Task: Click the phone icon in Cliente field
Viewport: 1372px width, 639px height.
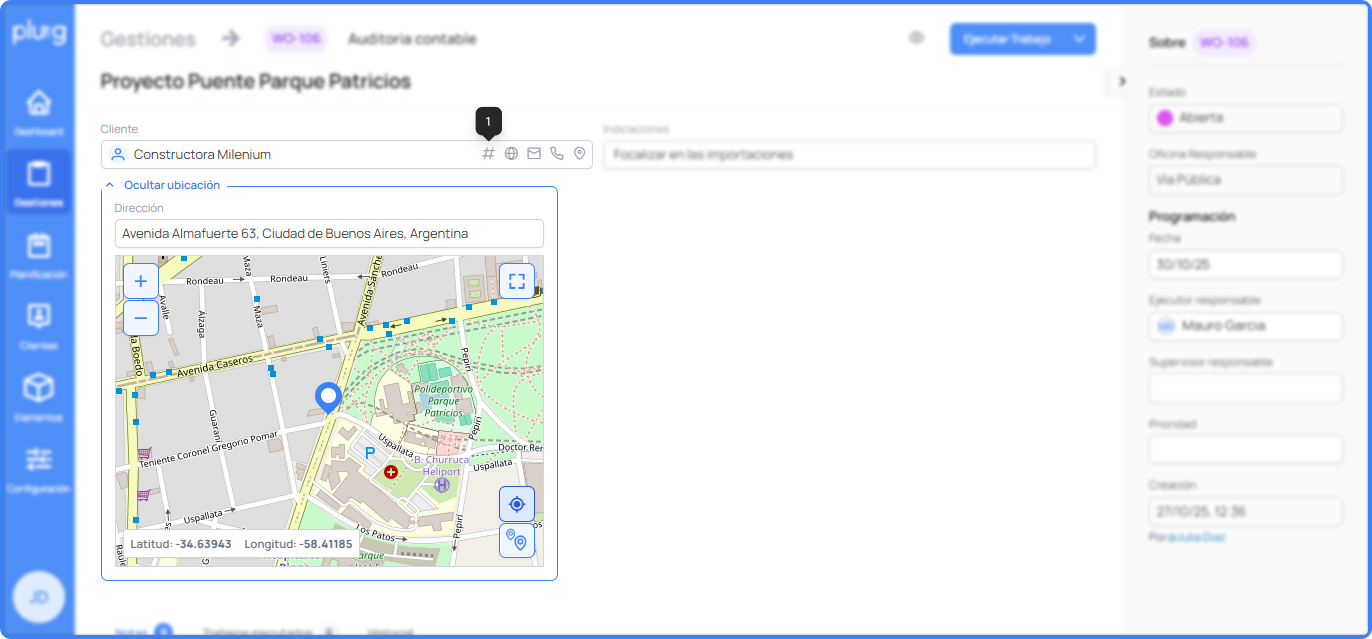Action: click(557, 154)
